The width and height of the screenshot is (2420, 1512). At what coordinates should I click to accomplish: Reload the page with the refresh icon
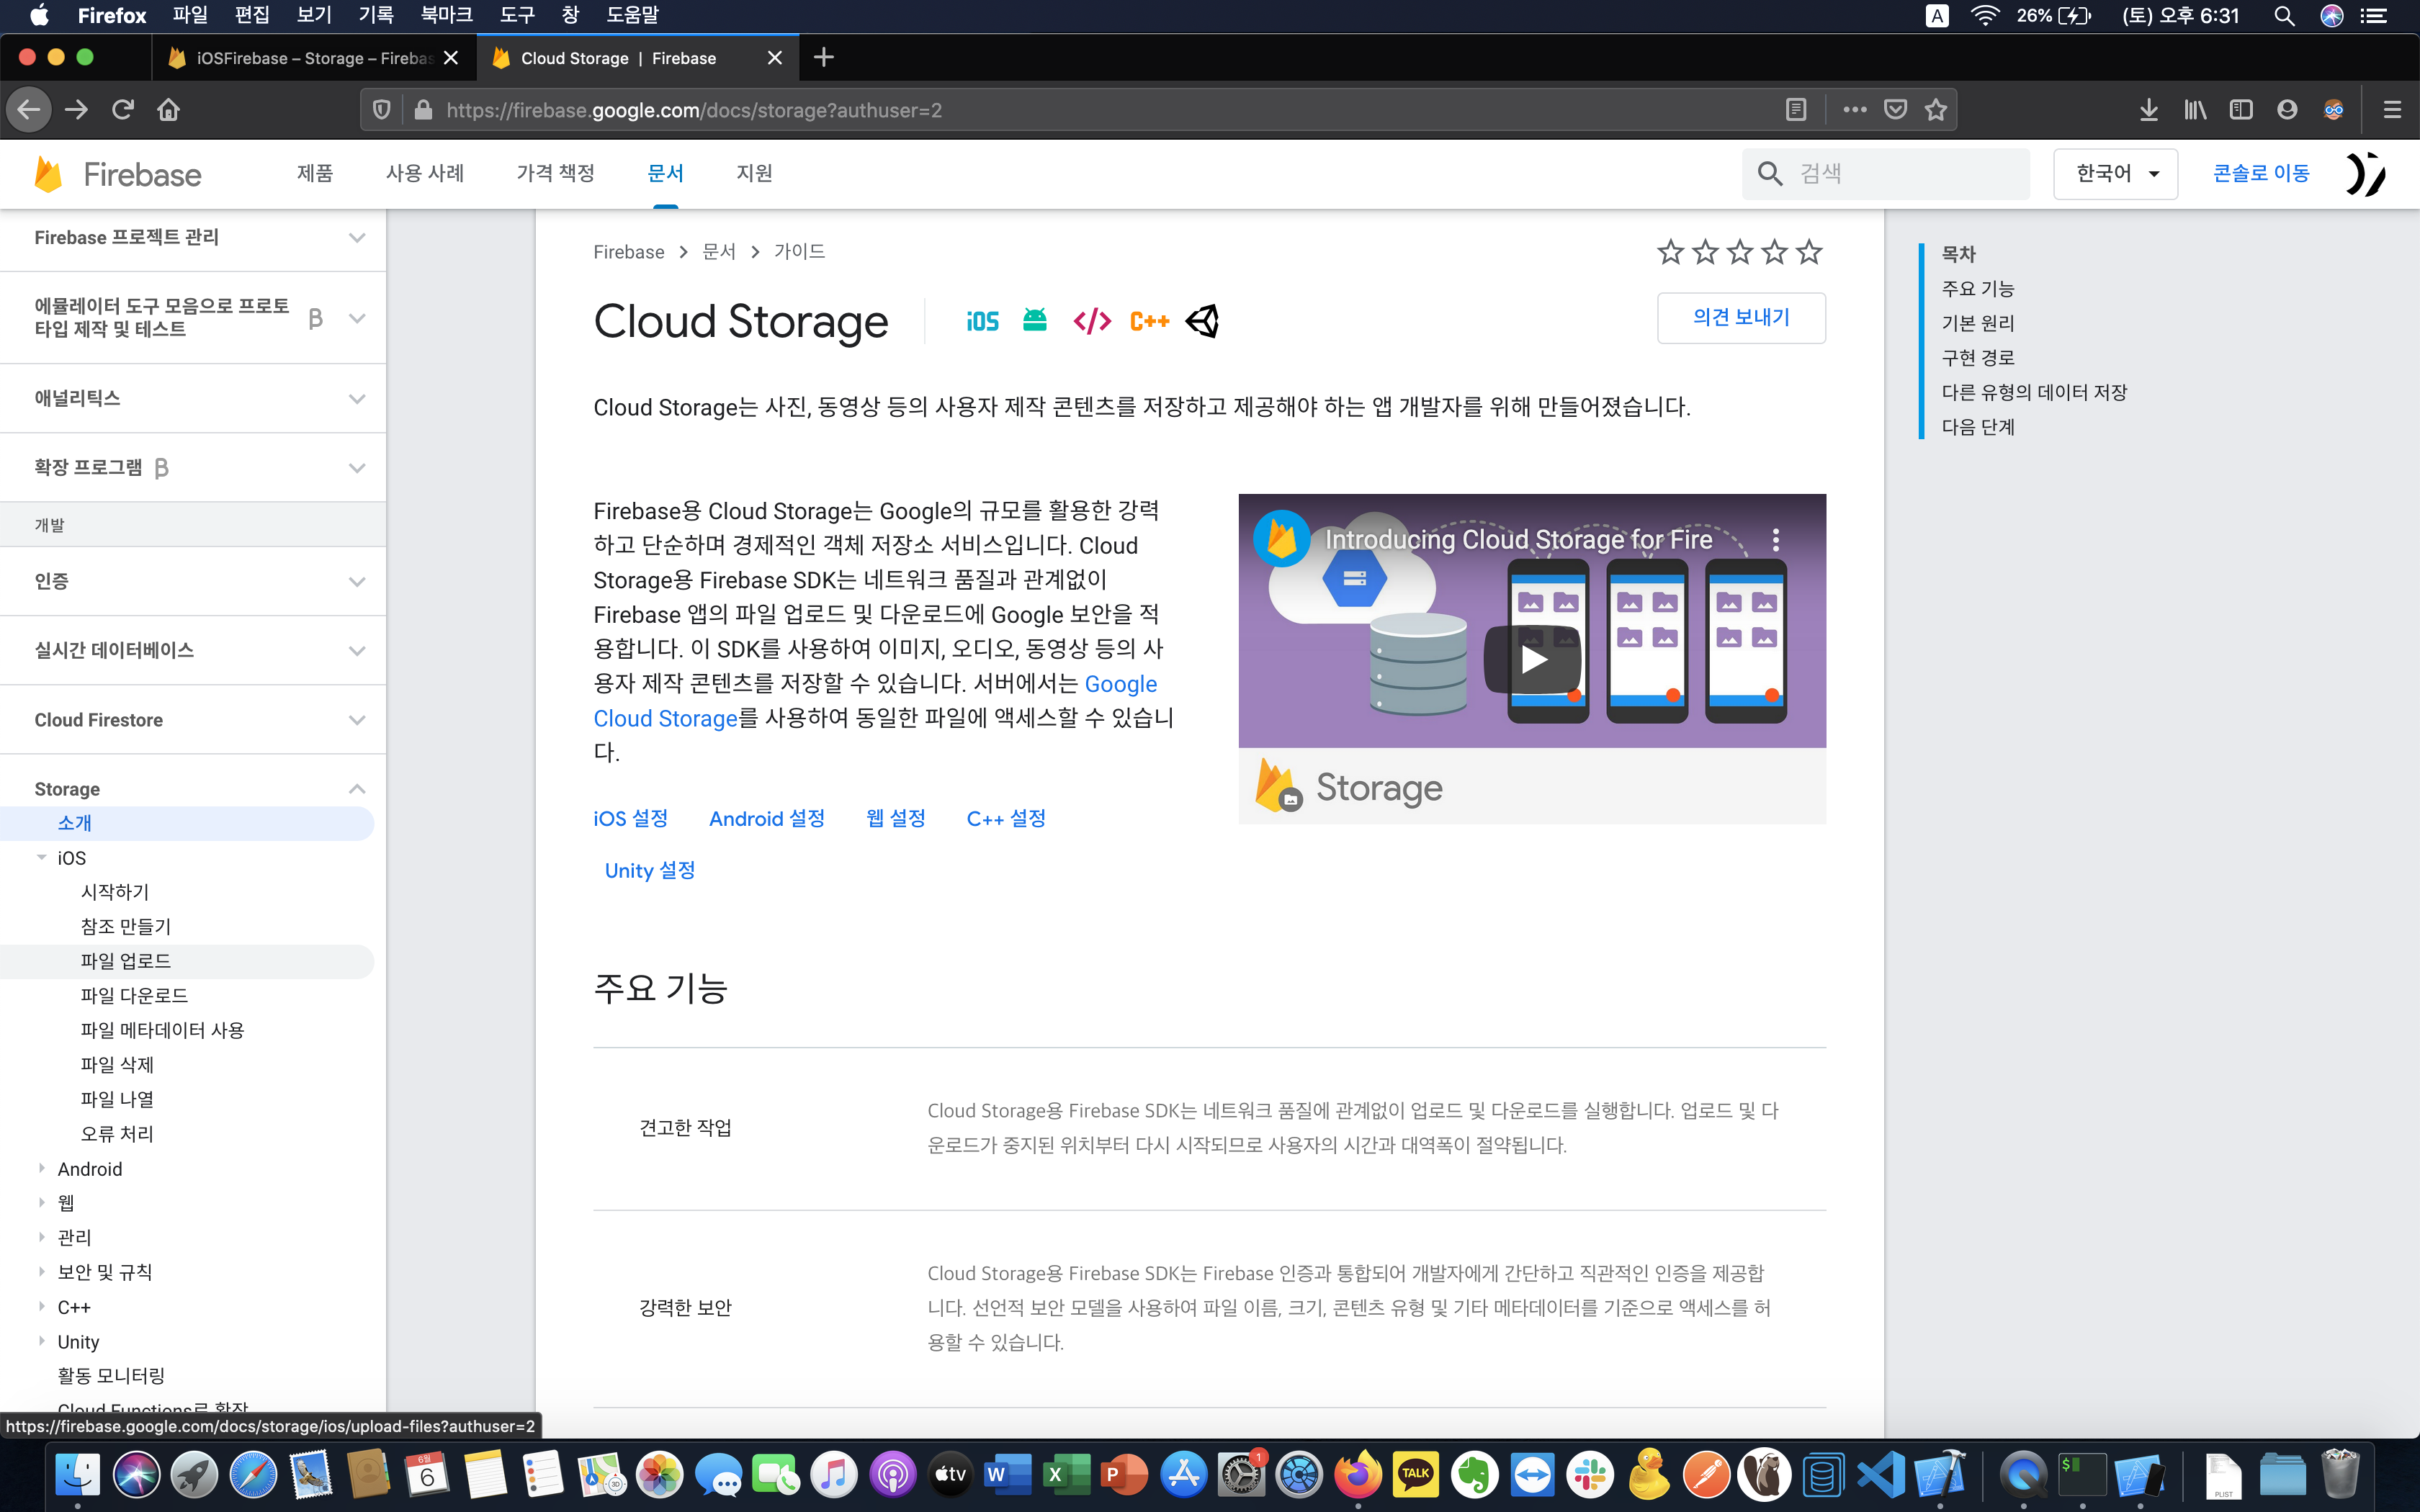tap(123, 110)
